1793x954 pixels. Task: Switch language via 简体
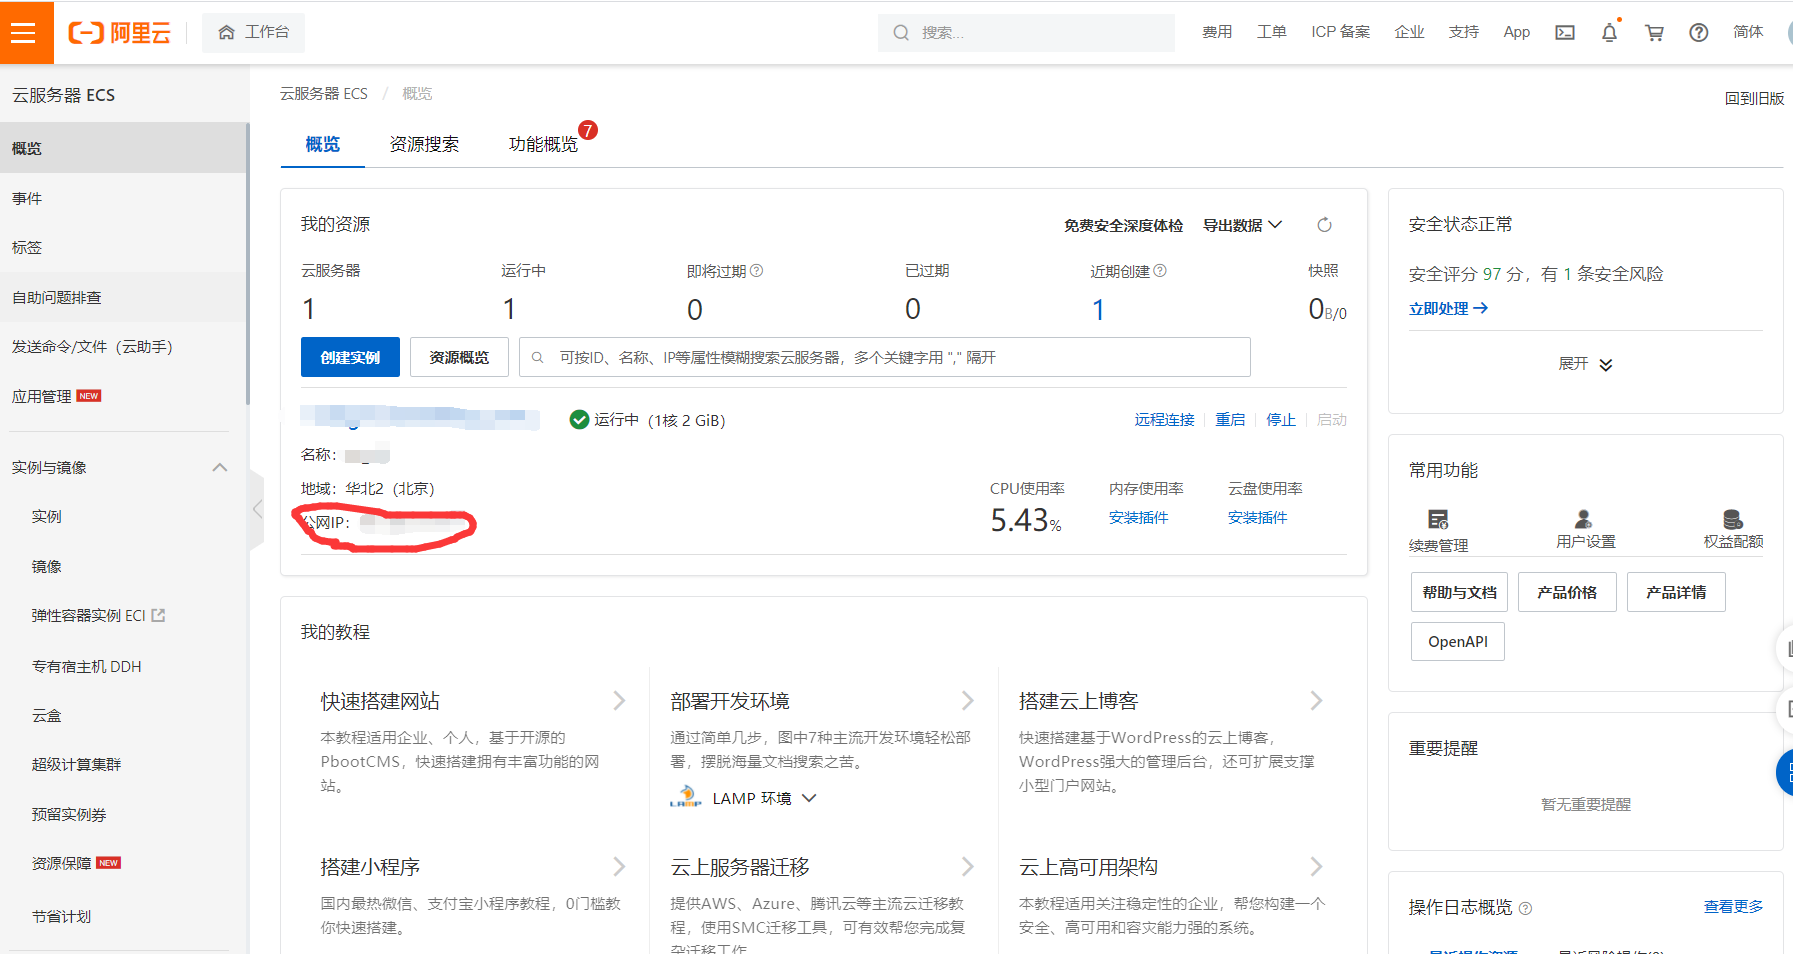1748,32
